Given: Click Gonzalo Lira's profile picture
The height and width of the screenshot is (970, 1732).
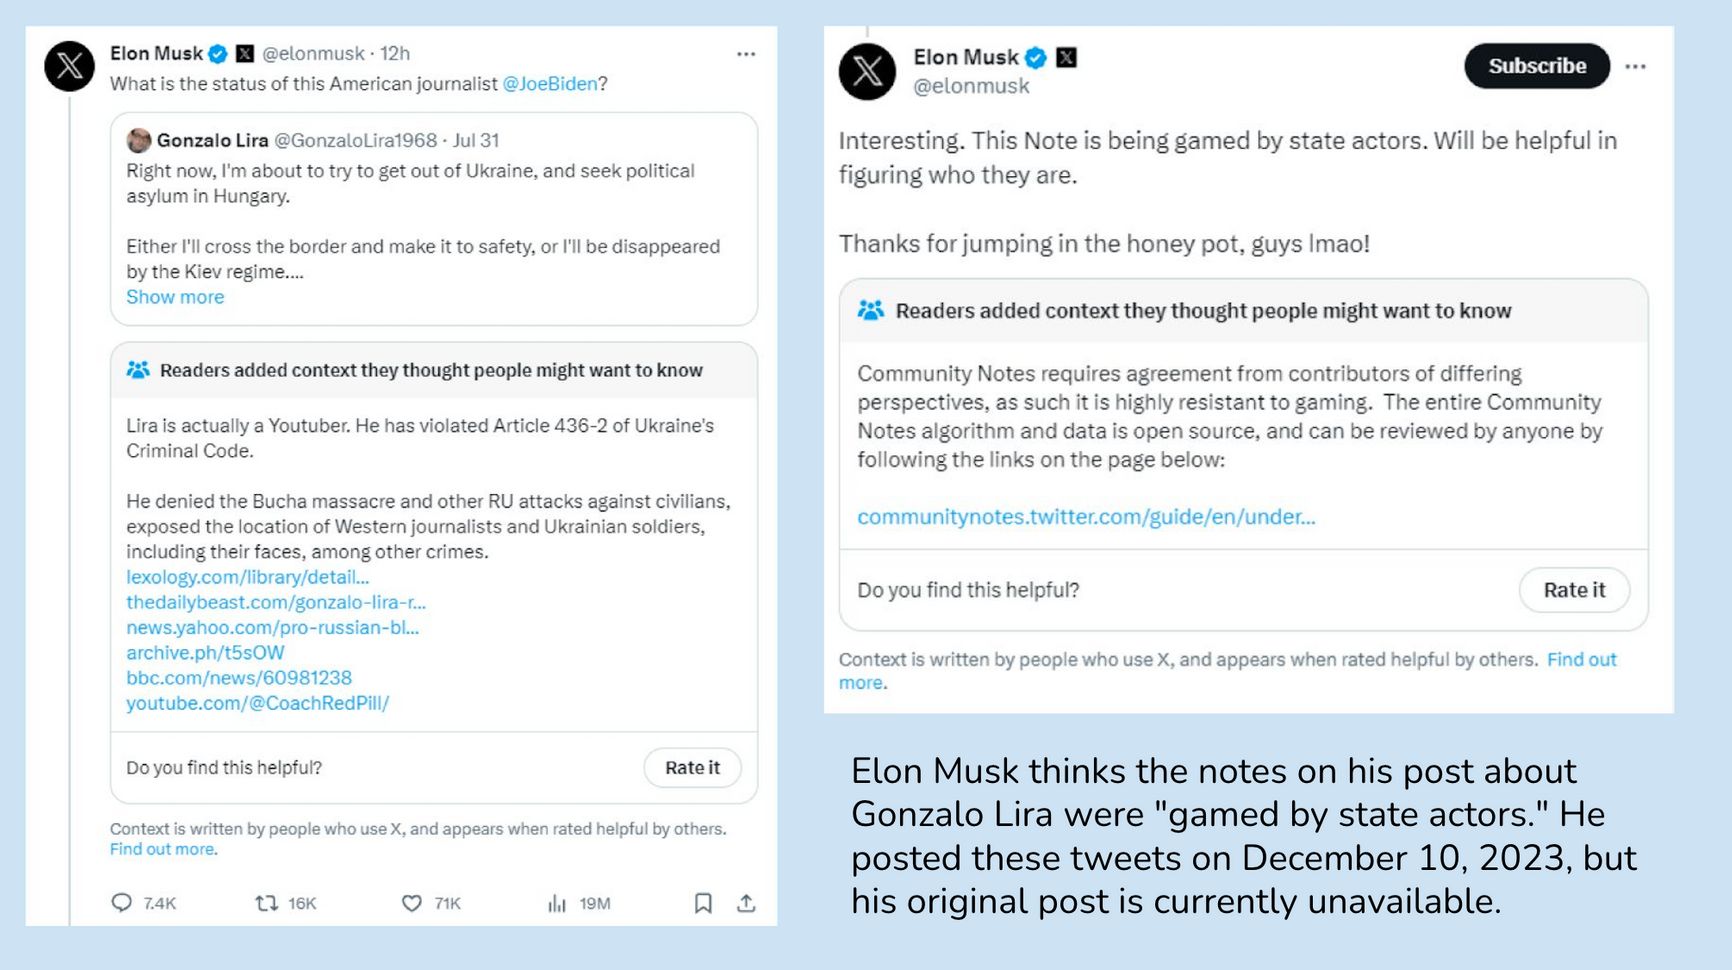Looking at the screenshot, I should 139,141.
